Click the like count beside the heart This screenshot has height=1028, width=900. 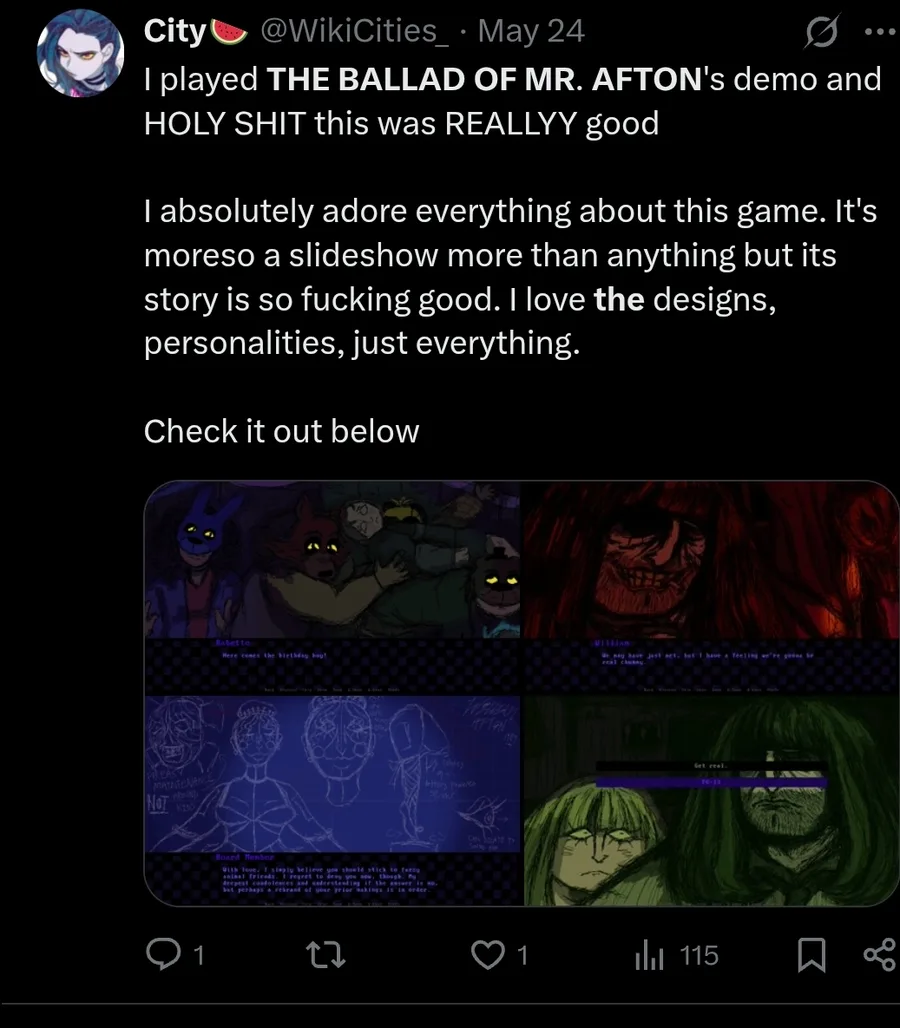(x=522, y=956)
